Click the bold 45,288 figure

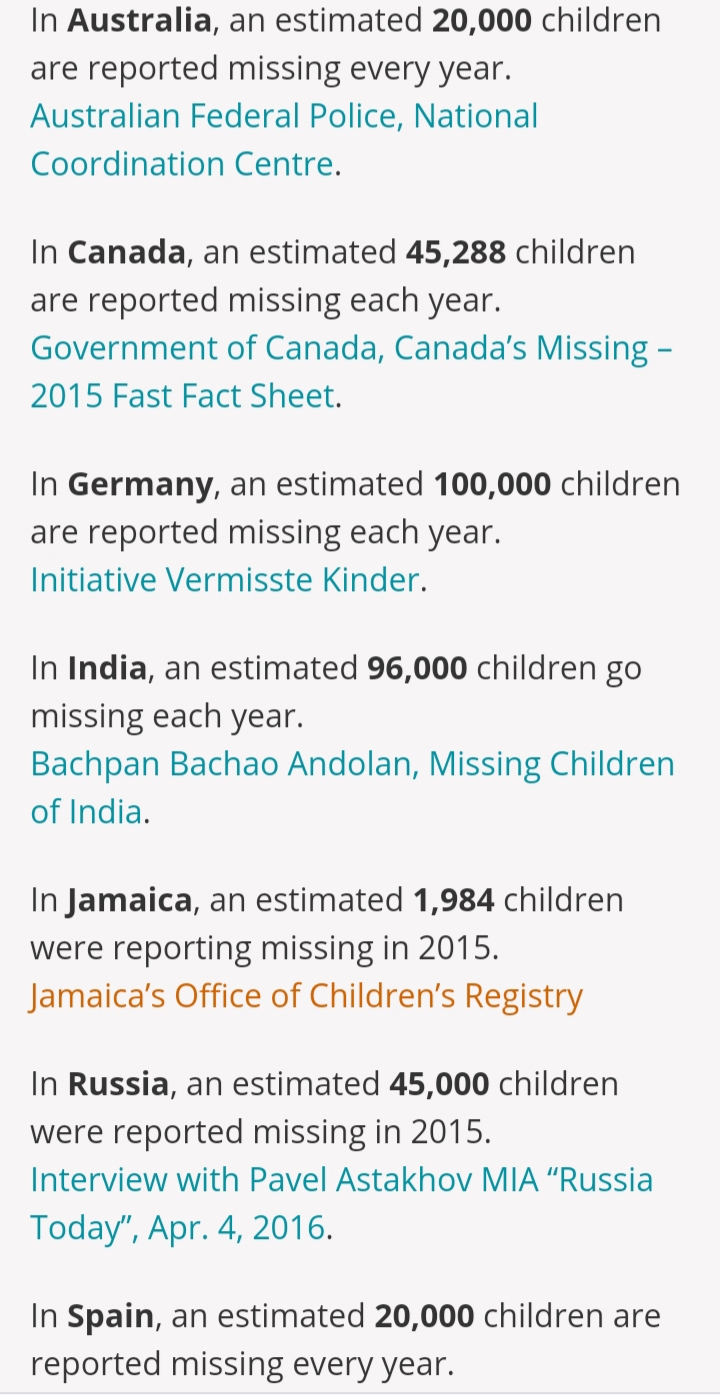(x=456, y=252)
